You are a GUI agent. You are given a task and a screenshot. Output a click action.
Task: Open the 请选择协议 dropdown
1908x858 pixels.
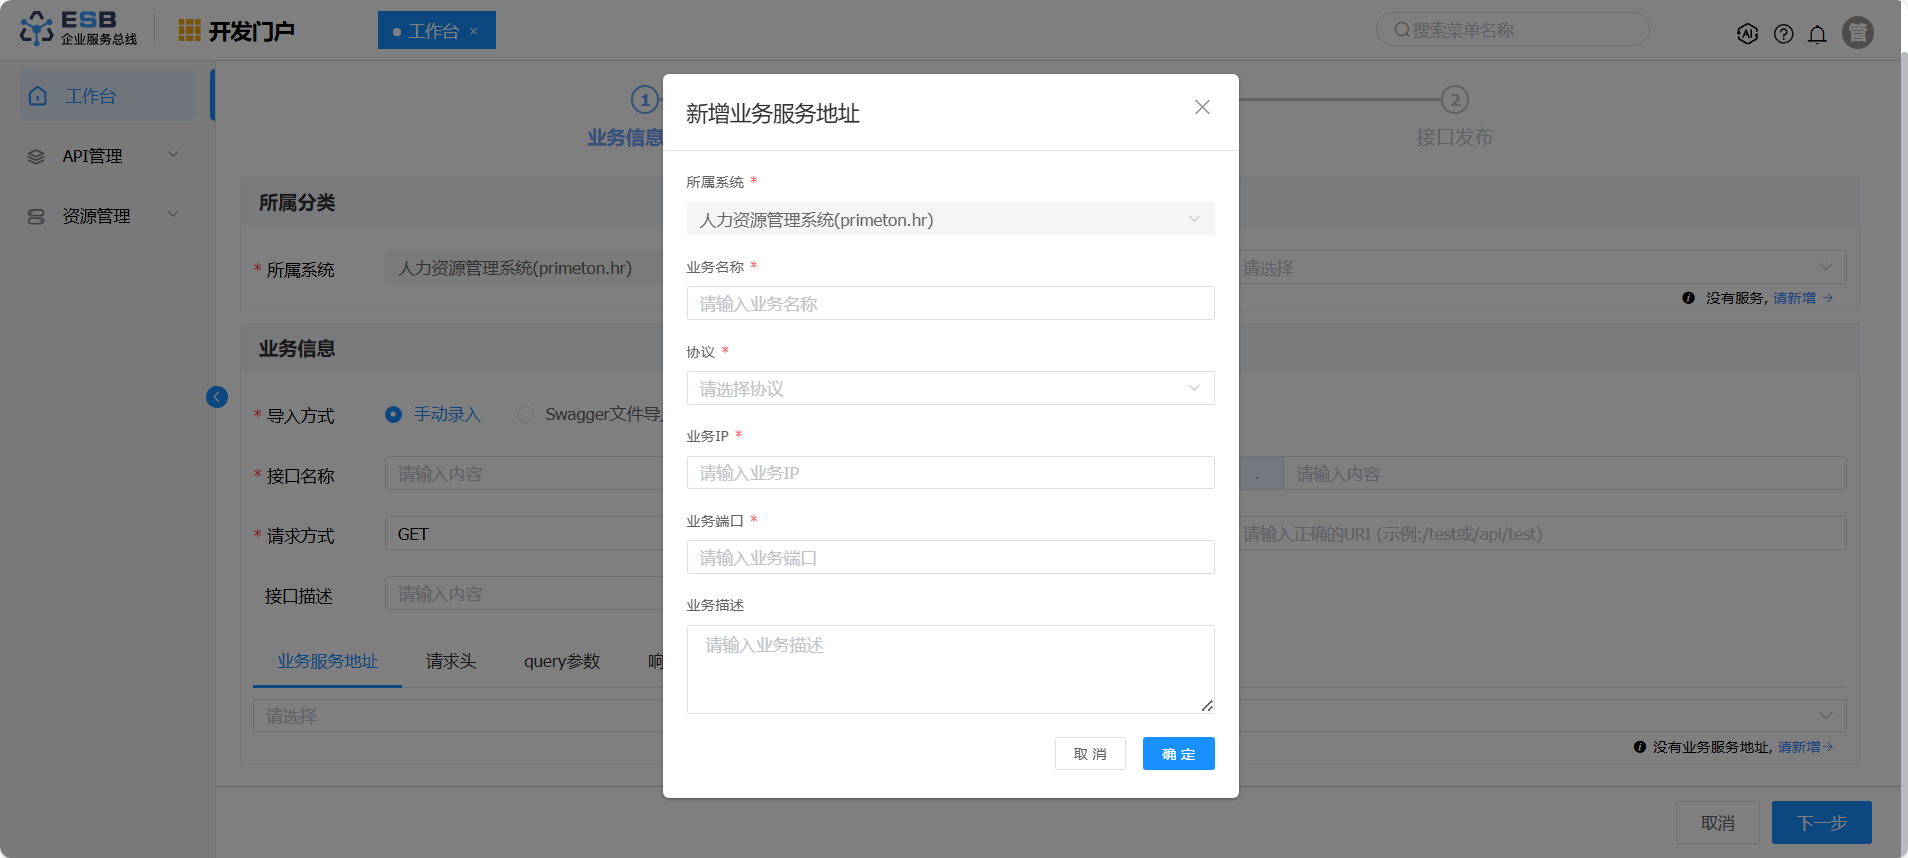950,388
